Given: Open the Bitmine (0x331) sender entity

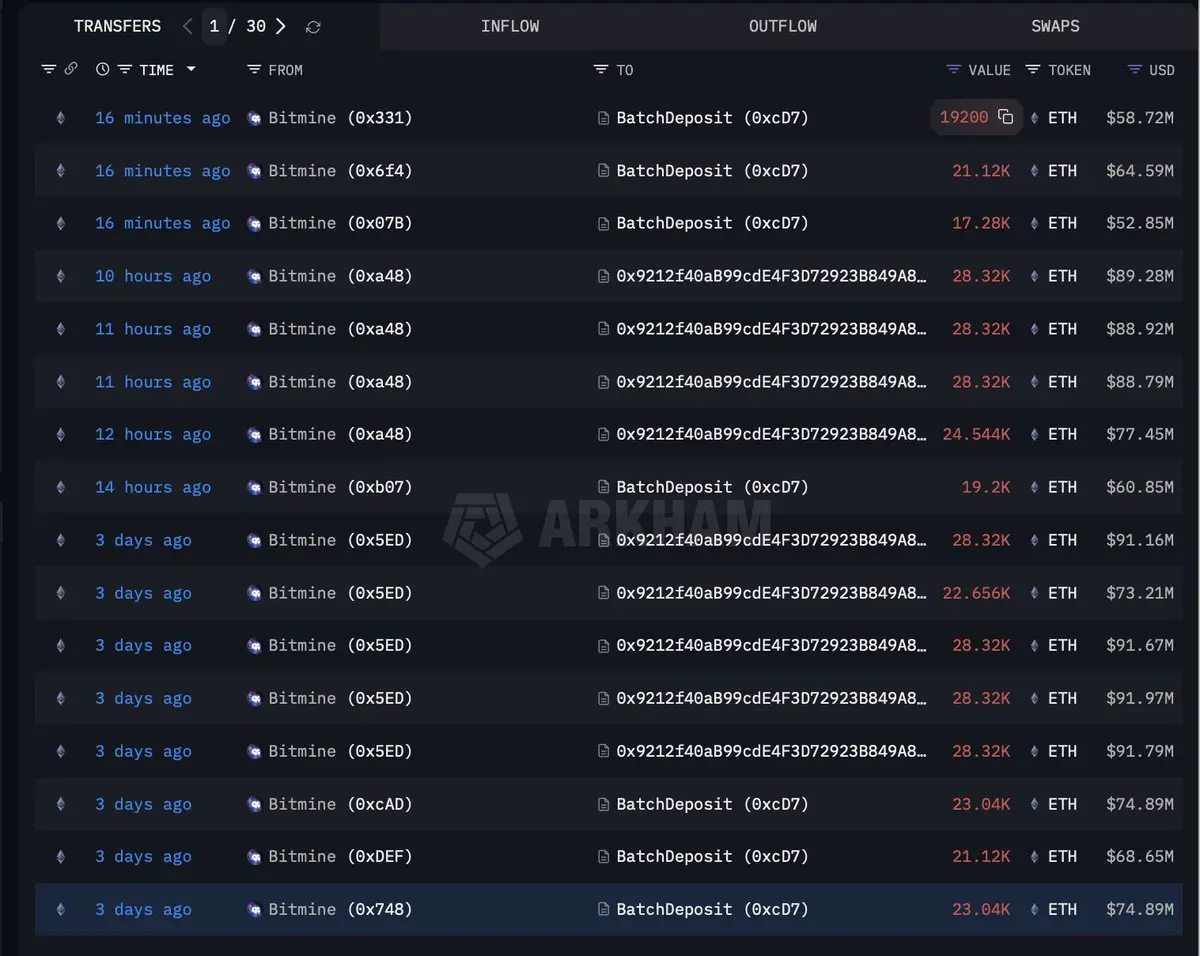Looking at the screenshot, I should [340, 118].
